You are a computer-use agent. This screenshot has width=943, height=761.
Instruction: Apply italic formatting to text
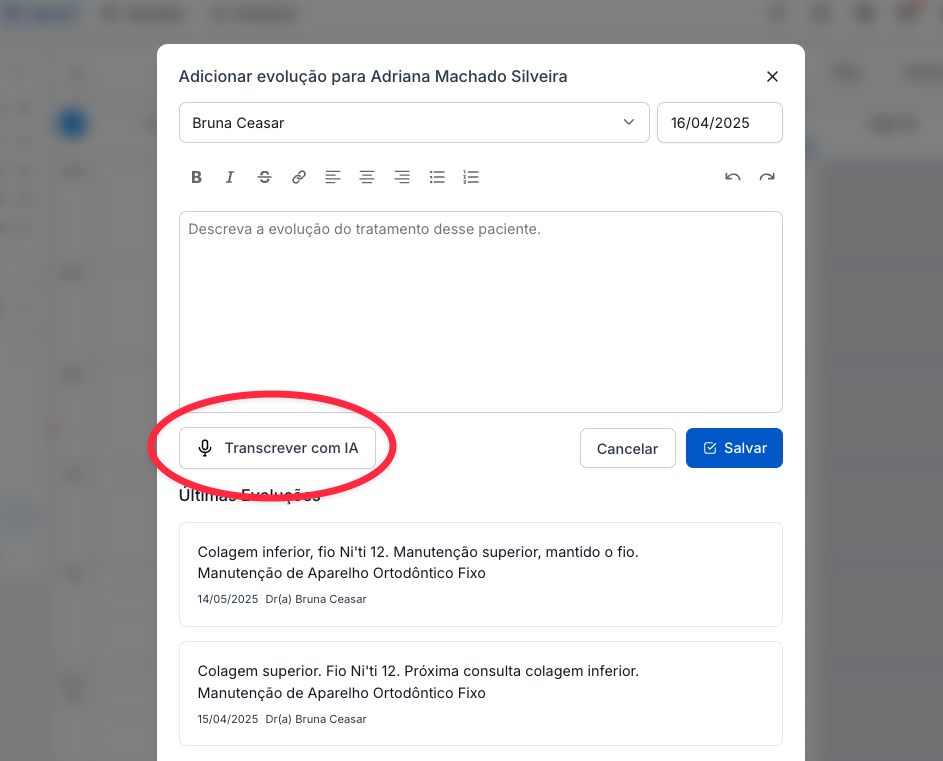[230, 177]
